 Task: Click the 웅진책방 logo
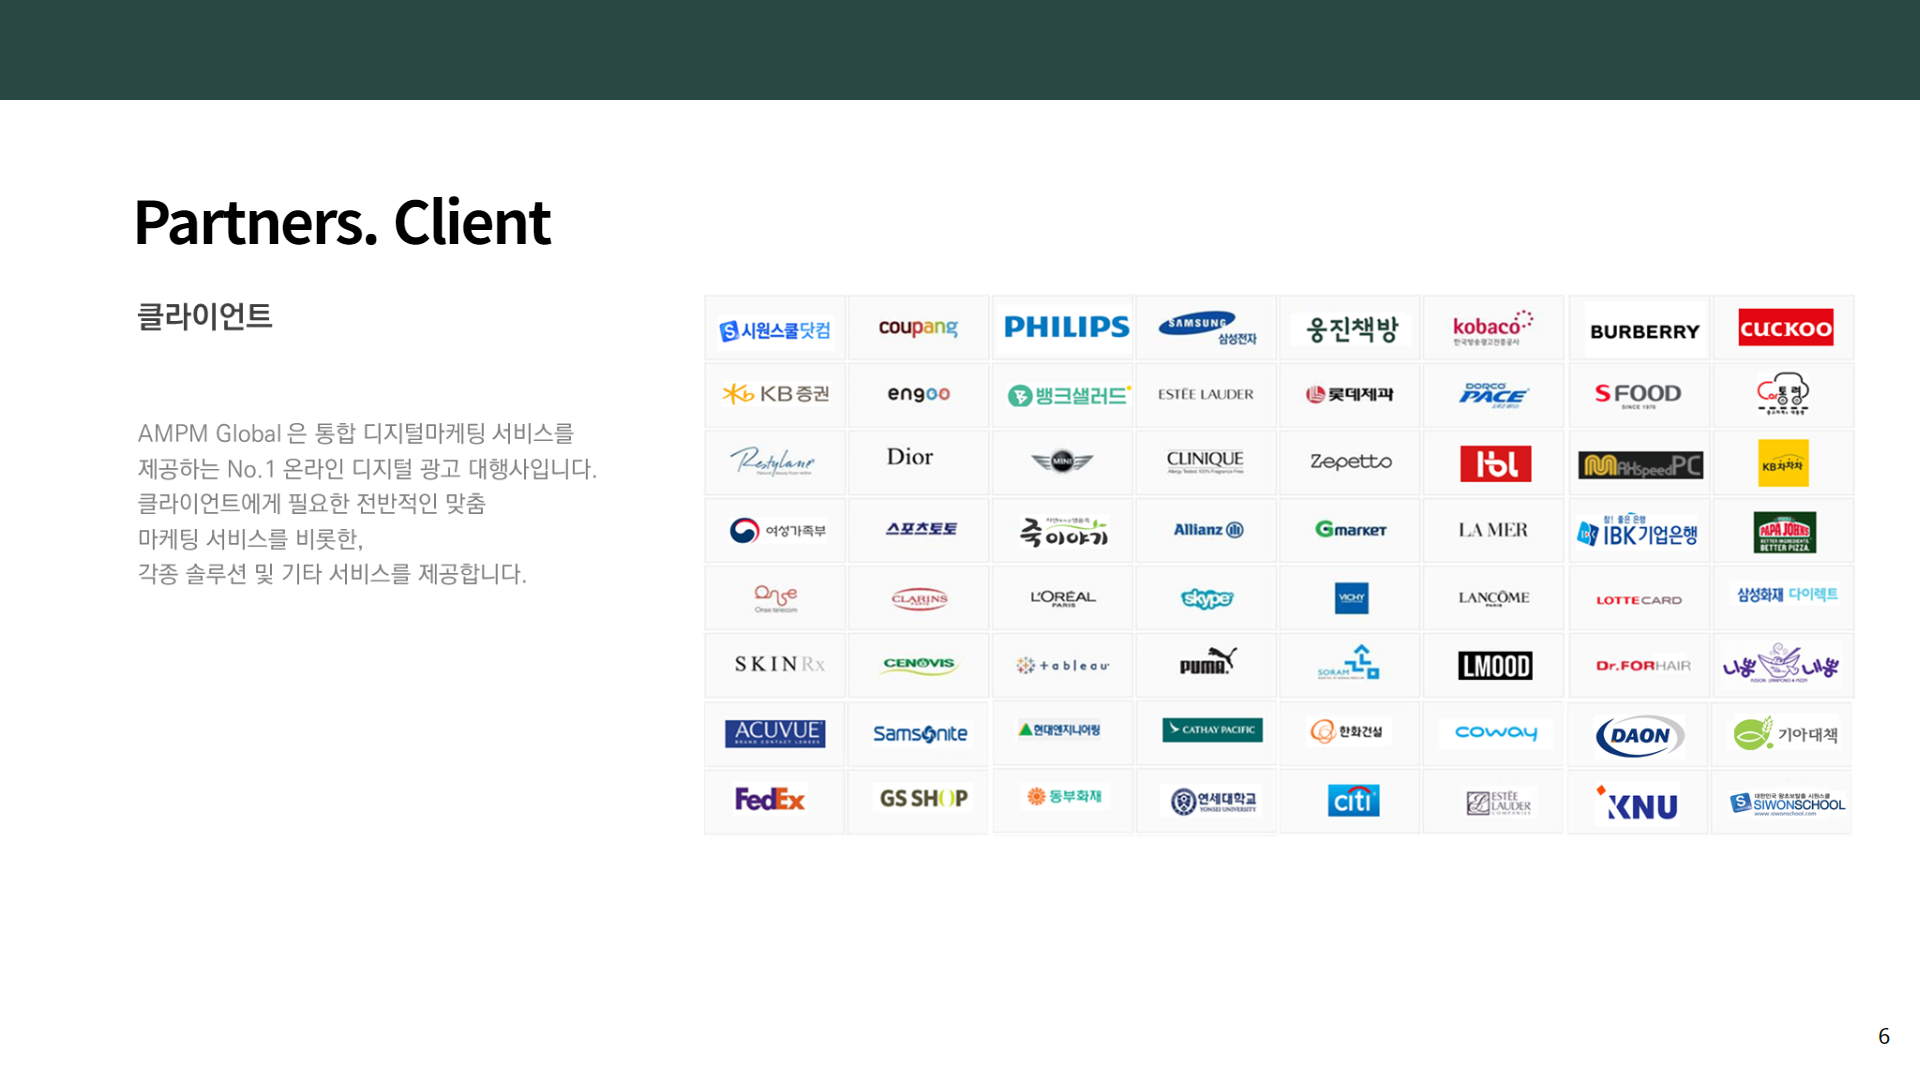(x=1352, y=329)
